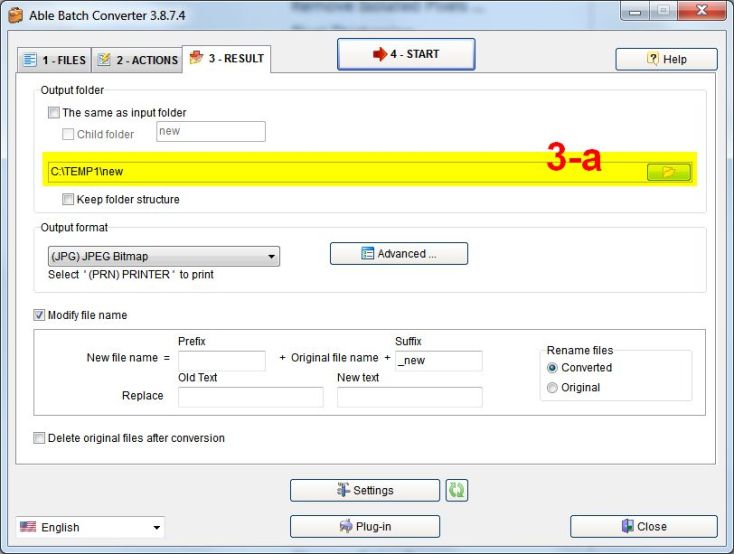Click the Suffix field containing _new

point(439,361)
